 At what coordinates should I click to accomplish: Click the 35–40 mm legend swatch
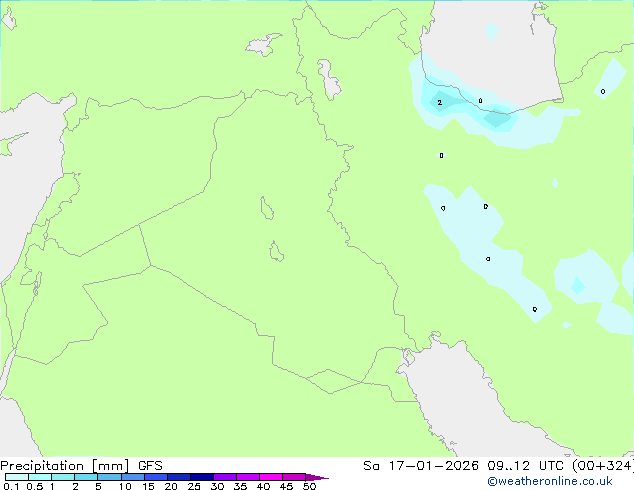248,477
